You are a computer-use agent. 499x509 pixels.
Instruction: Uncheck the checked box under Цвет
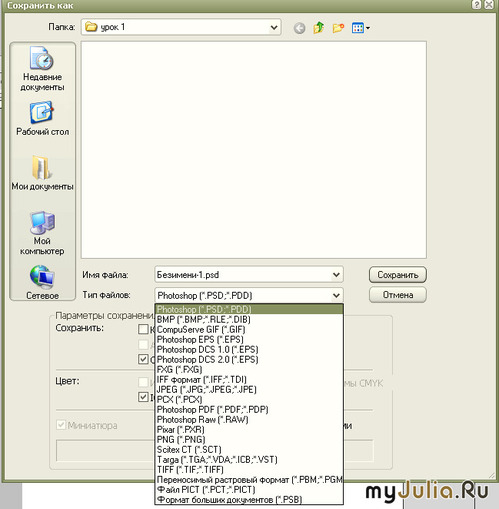click(x=143, y=397)
